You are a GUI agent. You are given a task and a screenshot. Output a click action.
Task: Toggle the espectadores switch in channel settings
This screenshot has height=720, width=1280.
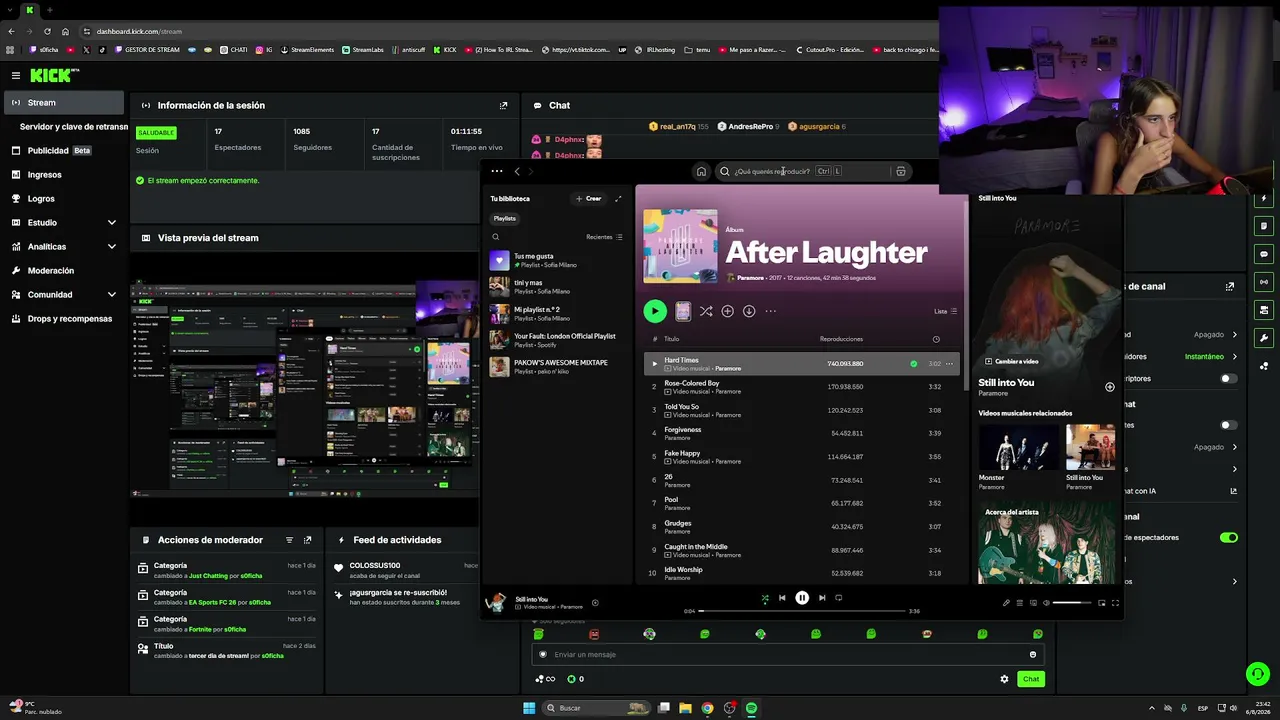[x=1229, y=537]
